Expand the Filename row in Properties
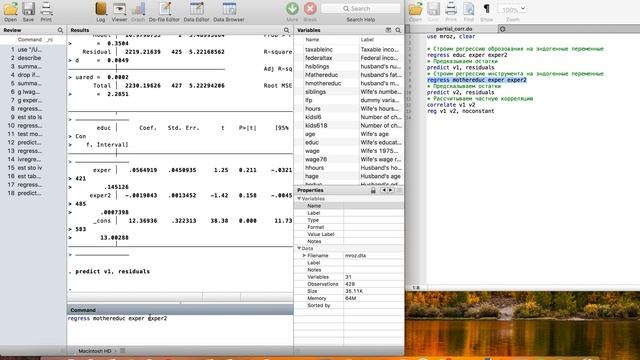The image size is (640, 360). [304, 256]
